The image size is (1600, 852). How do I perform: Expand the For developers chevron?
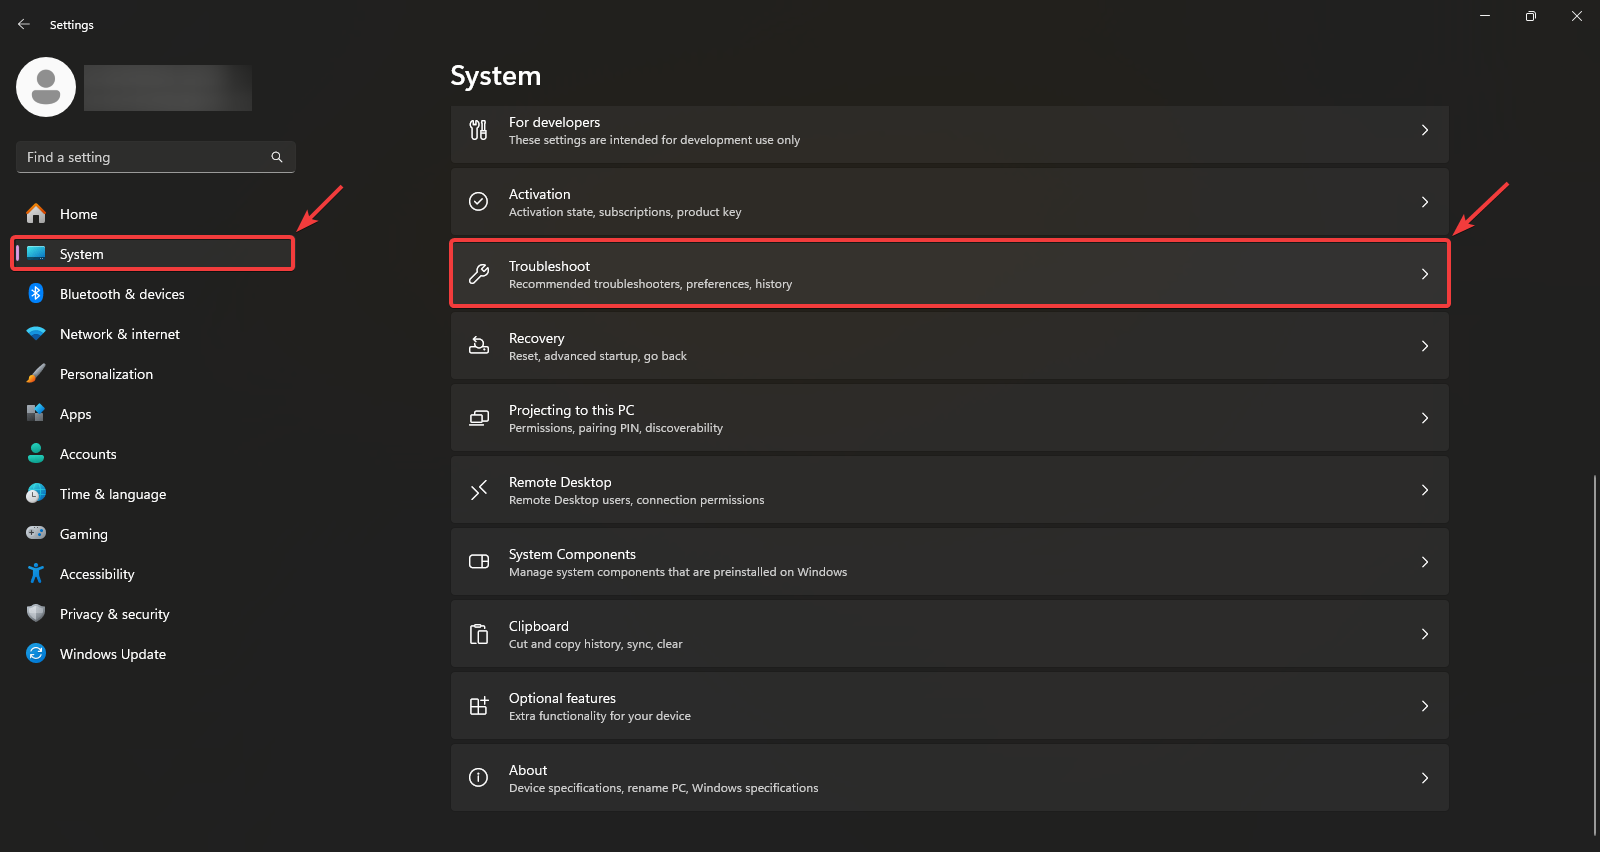tap(1425, 130)
